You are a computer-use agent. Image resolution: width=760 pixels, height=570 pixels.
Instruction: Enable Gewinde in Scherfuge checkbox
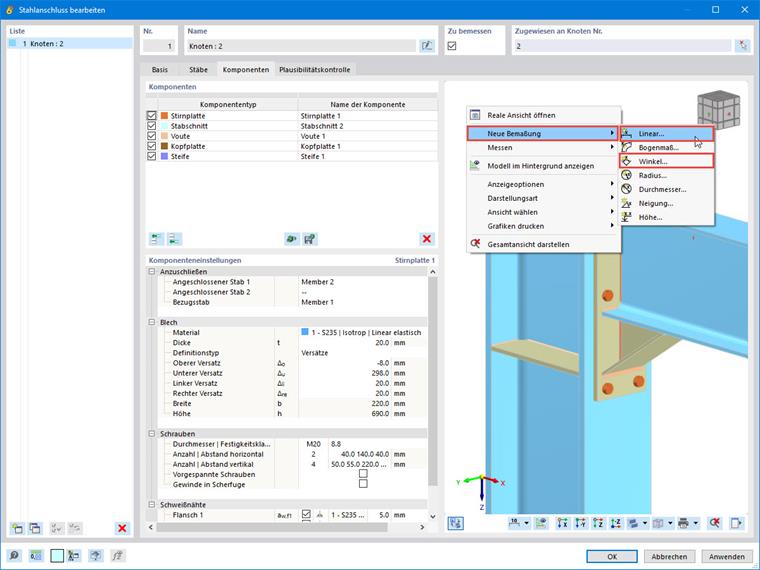[363, 484]
